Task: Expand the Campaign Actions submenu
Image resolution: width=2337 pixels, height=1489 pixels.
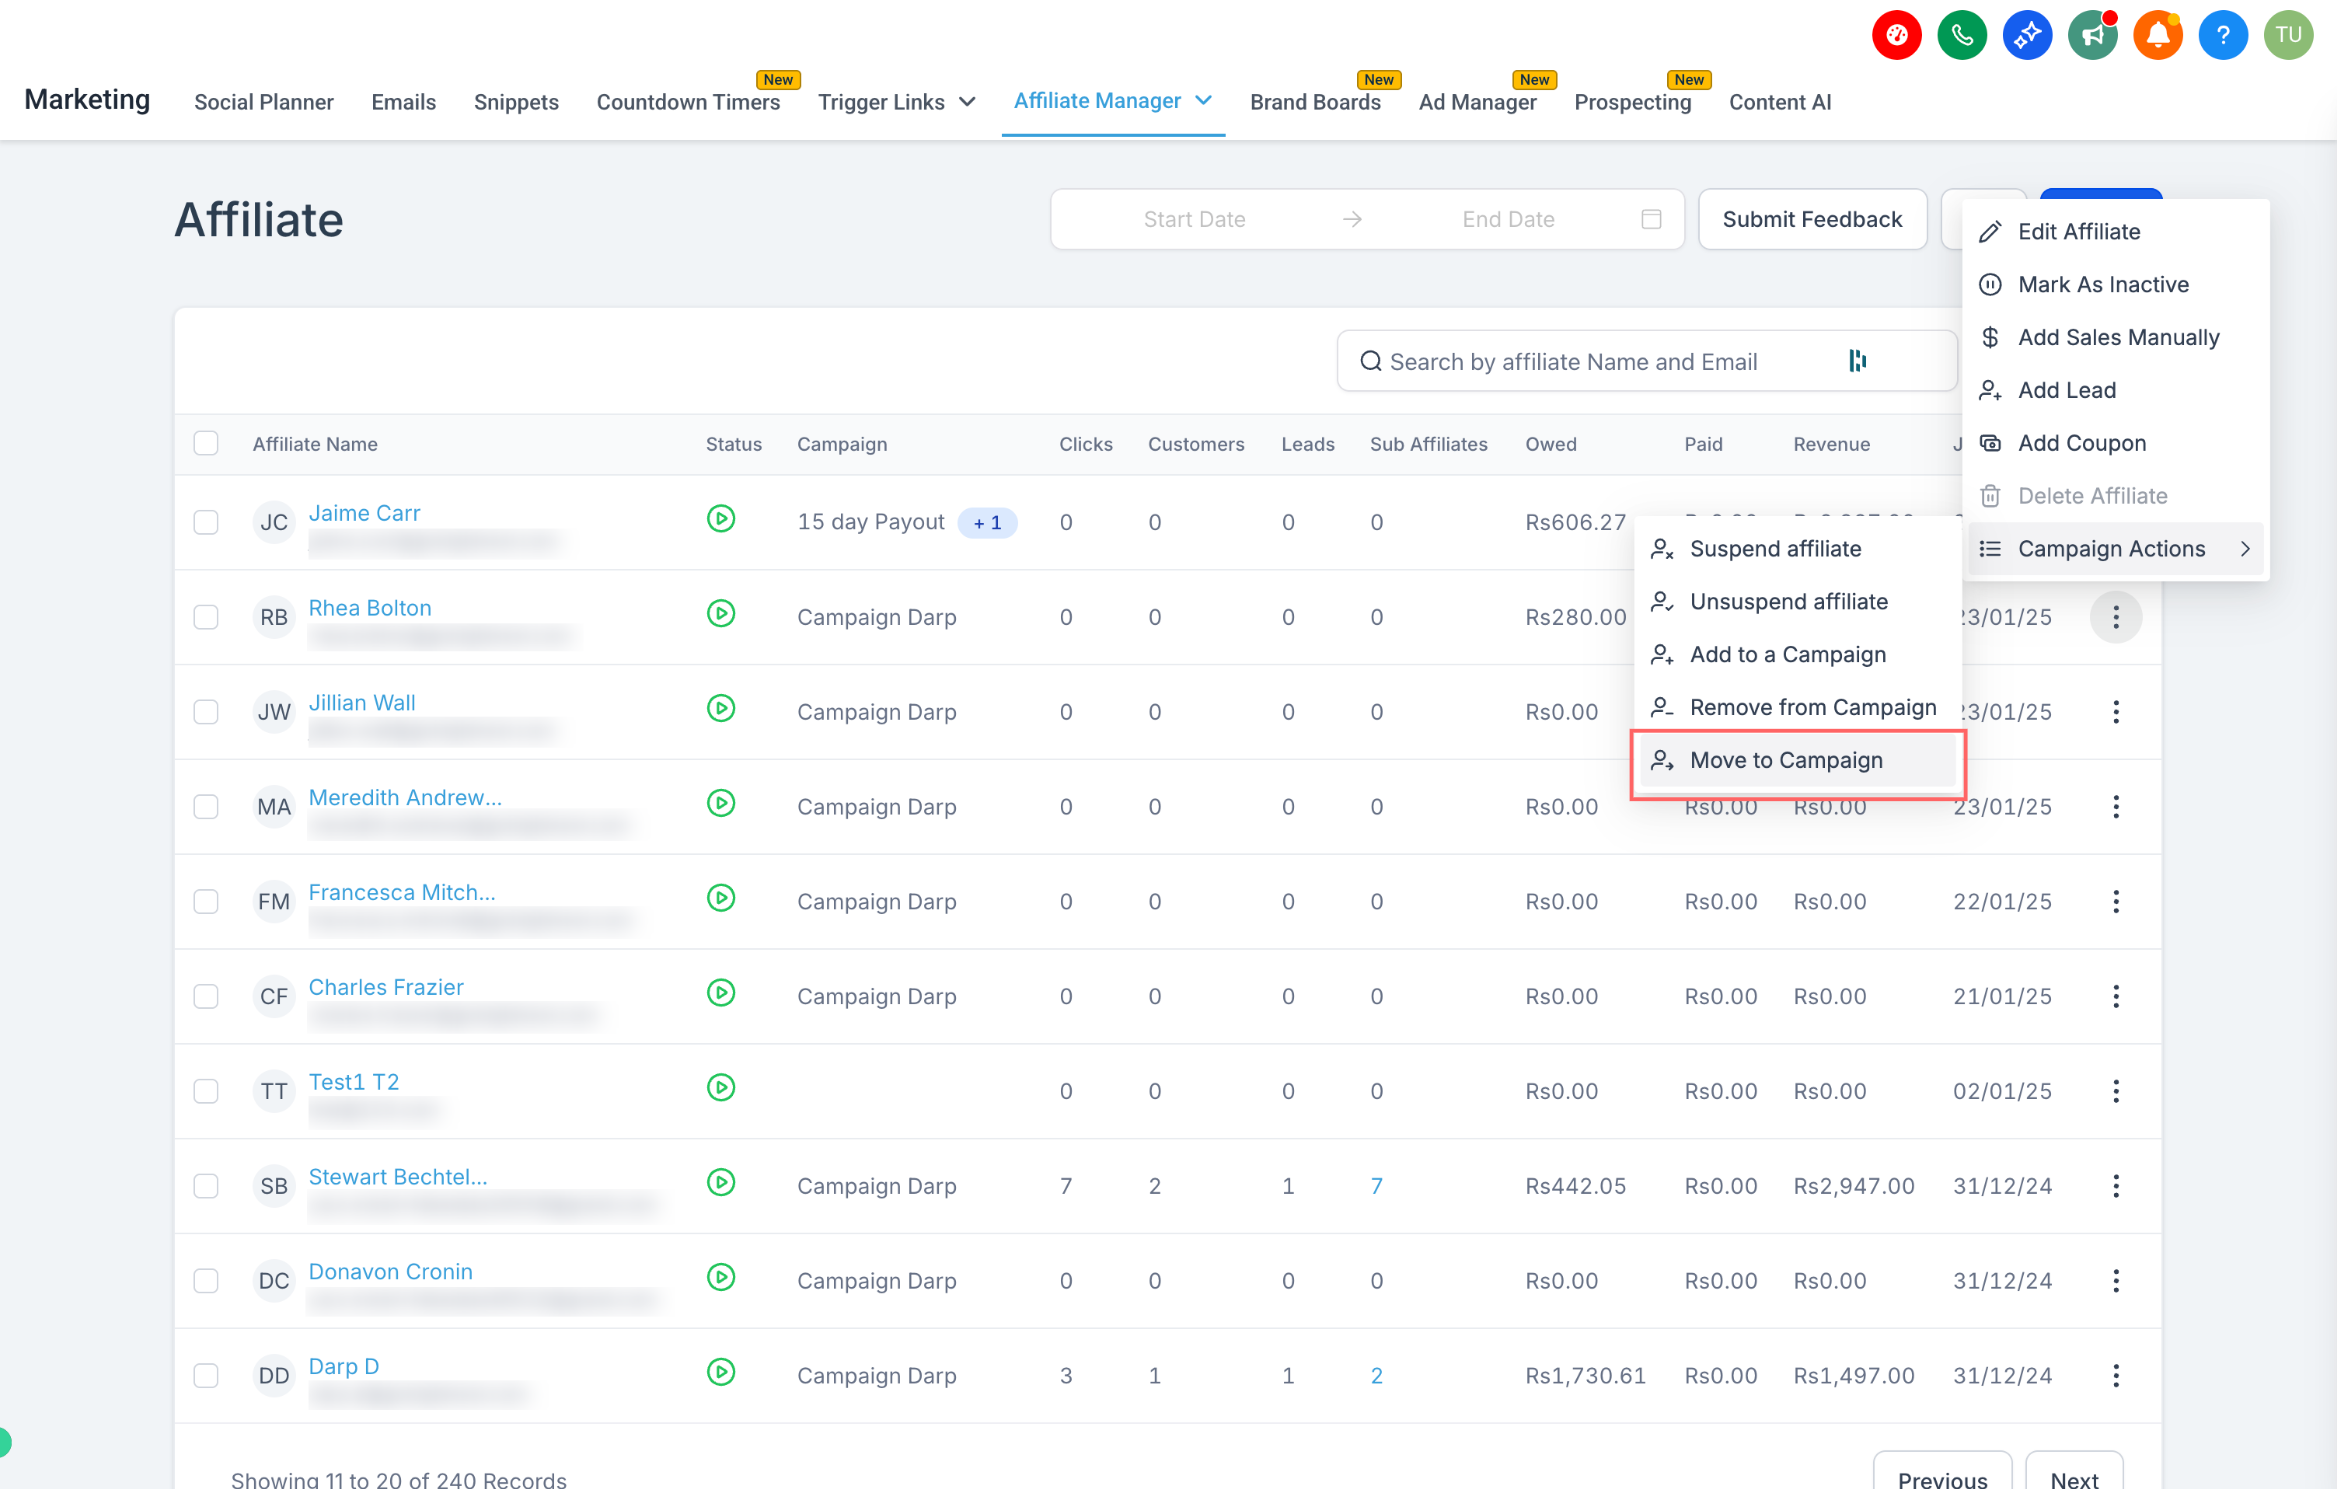Action: click(x=2114, y=549)
